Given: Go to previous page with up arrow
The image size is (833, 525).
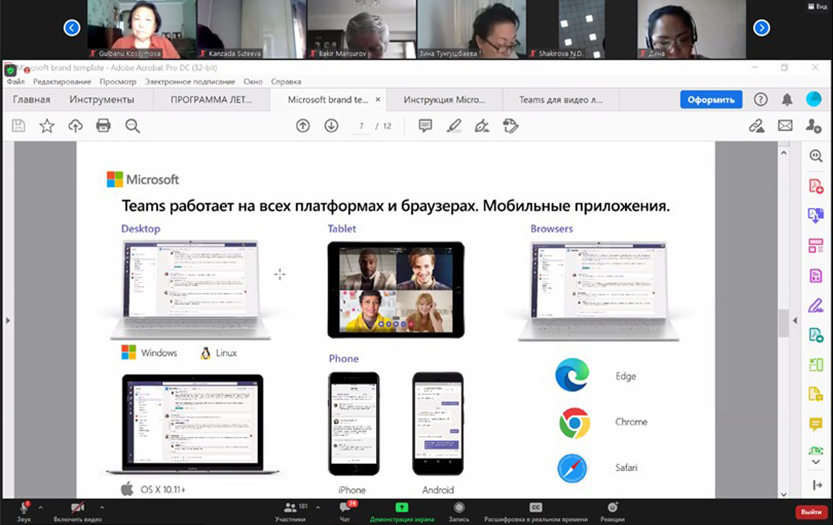Looking at the screenshot, I should click(303, 126).
